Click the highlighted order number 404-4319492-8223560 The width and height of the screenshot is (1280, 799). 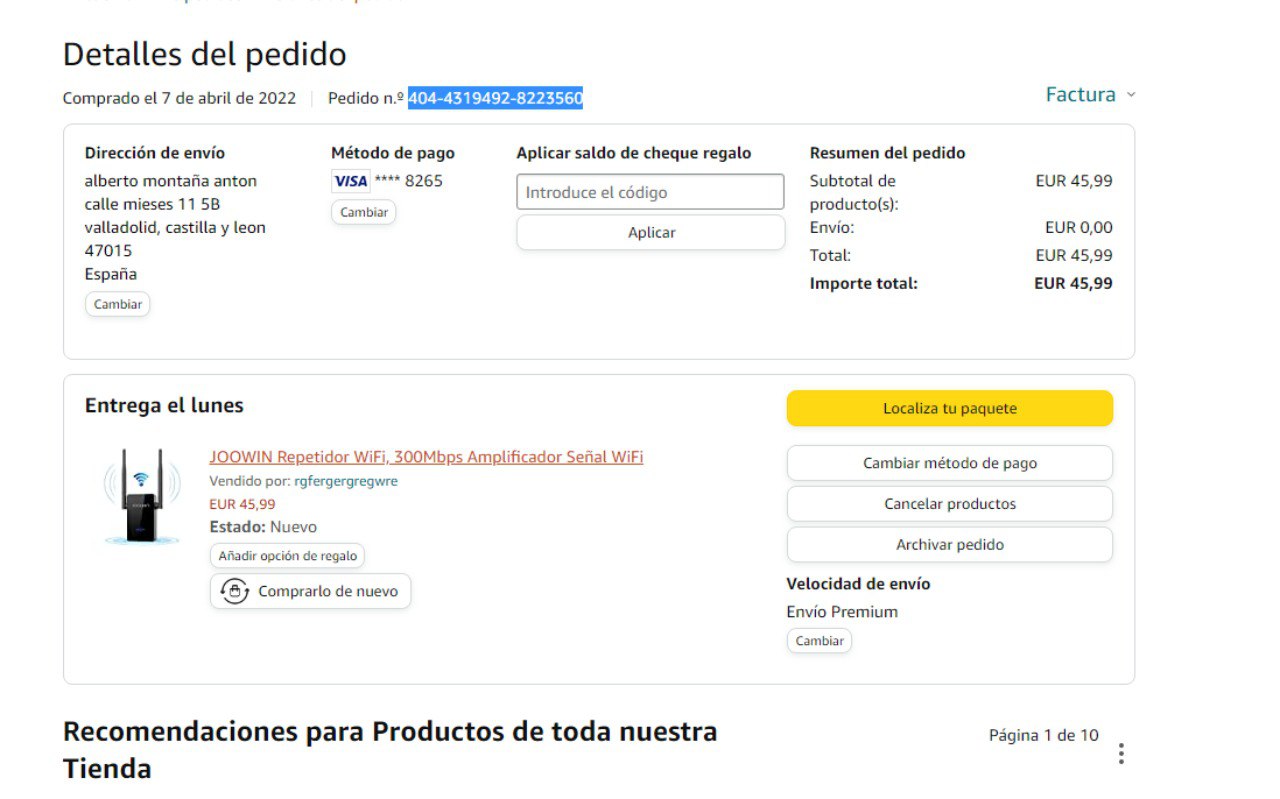point(495,98)
